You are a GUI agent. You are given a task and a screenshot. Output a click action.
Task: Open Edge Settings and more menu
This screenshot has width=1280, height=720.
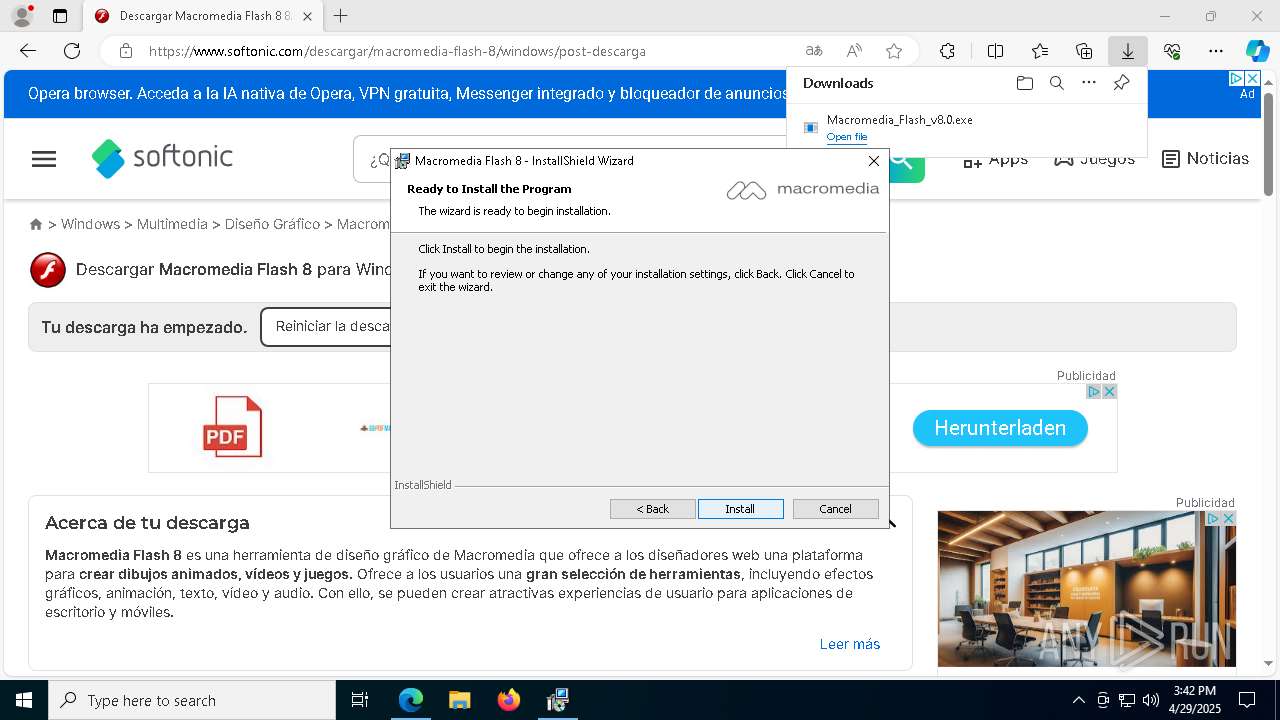pyautogui.click(x=1216, y=51)
